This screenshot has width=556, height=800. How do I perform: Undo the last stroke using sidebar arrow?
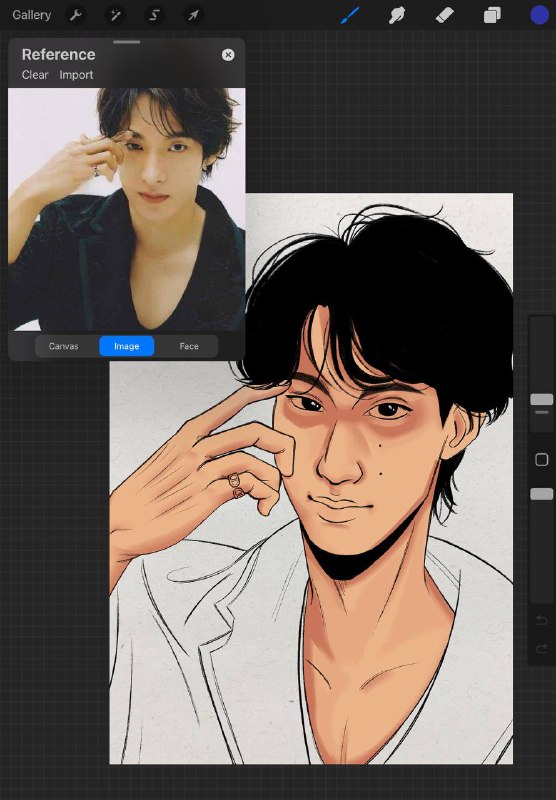point(542,620)
